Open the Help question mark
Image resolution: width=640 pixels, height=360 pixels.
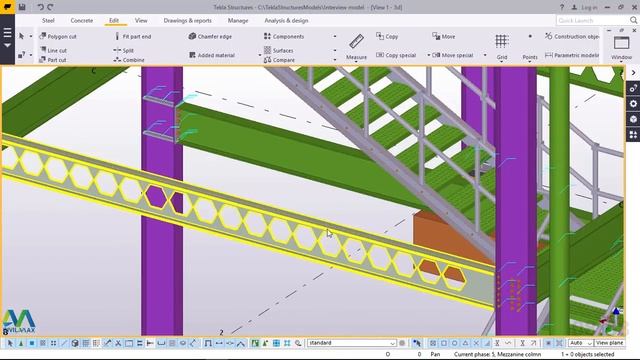coord(562,7)
